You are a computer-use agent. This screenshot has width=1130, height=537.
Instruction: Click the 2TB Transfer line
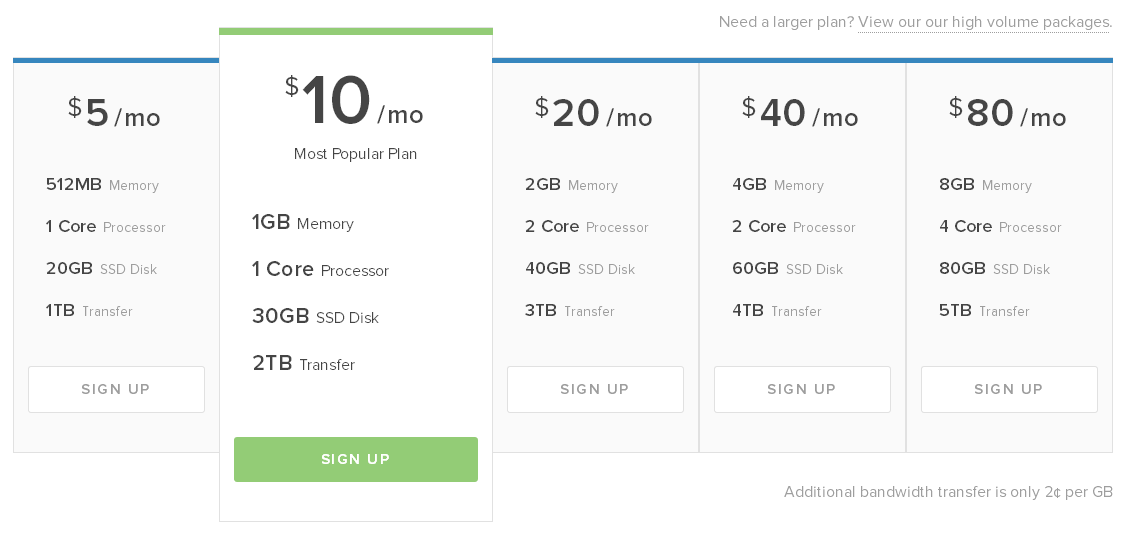[x=303, y=364]
